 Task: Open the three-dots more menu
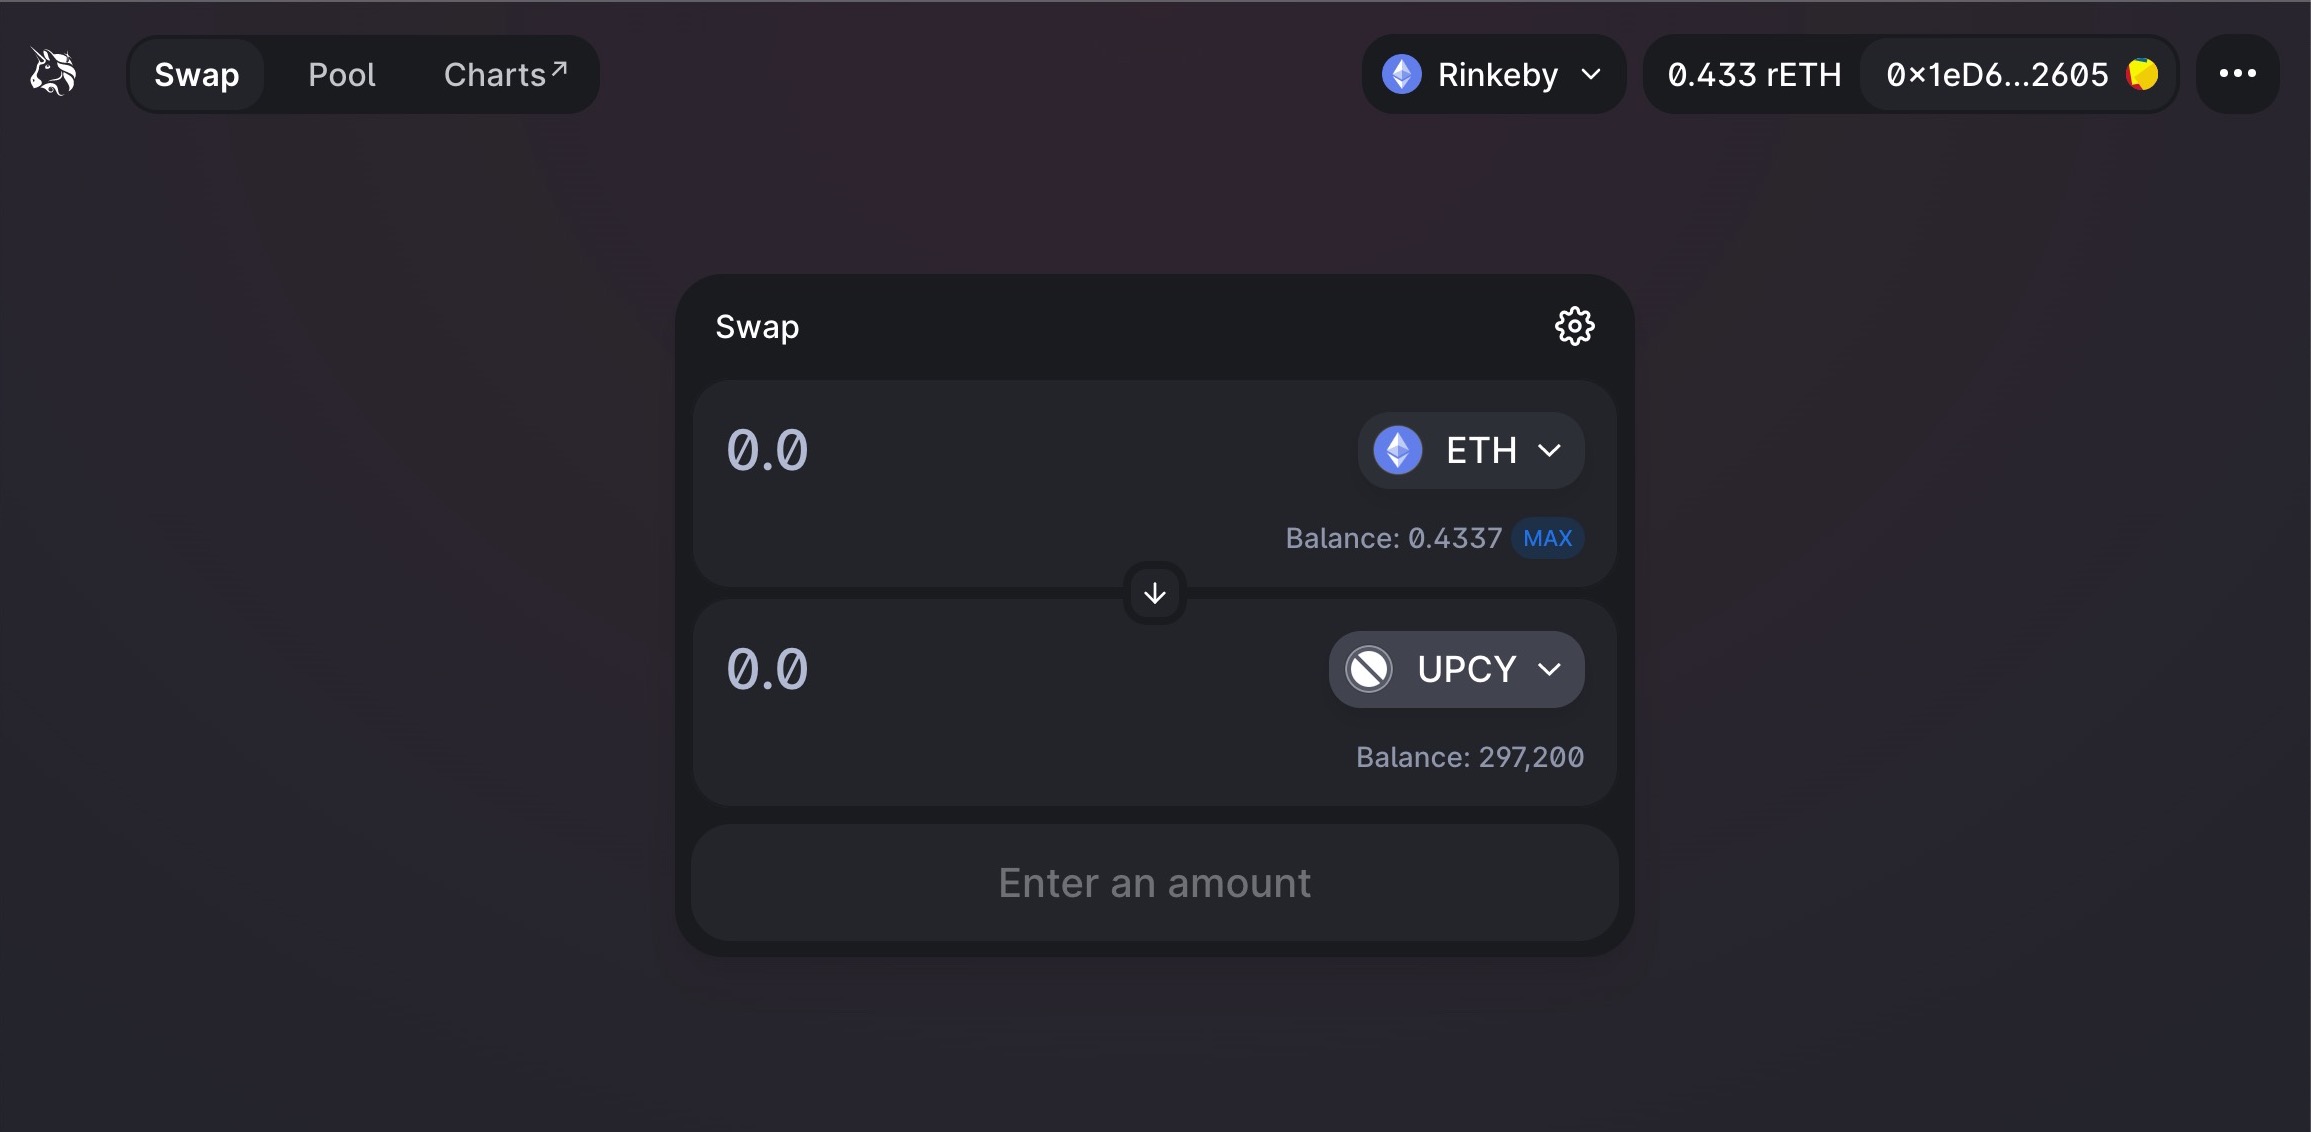click(2237, 74)
